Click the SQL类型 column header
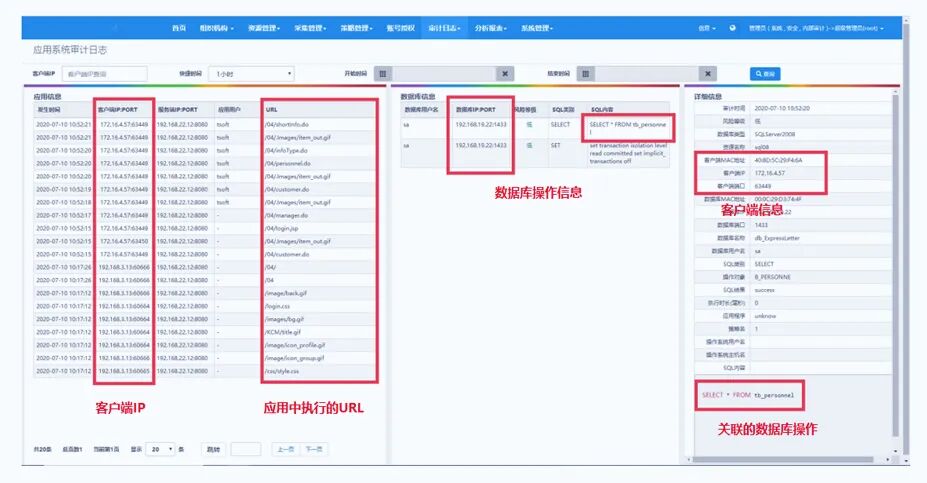Screen dimensions: 927x483 coord(563,110)
